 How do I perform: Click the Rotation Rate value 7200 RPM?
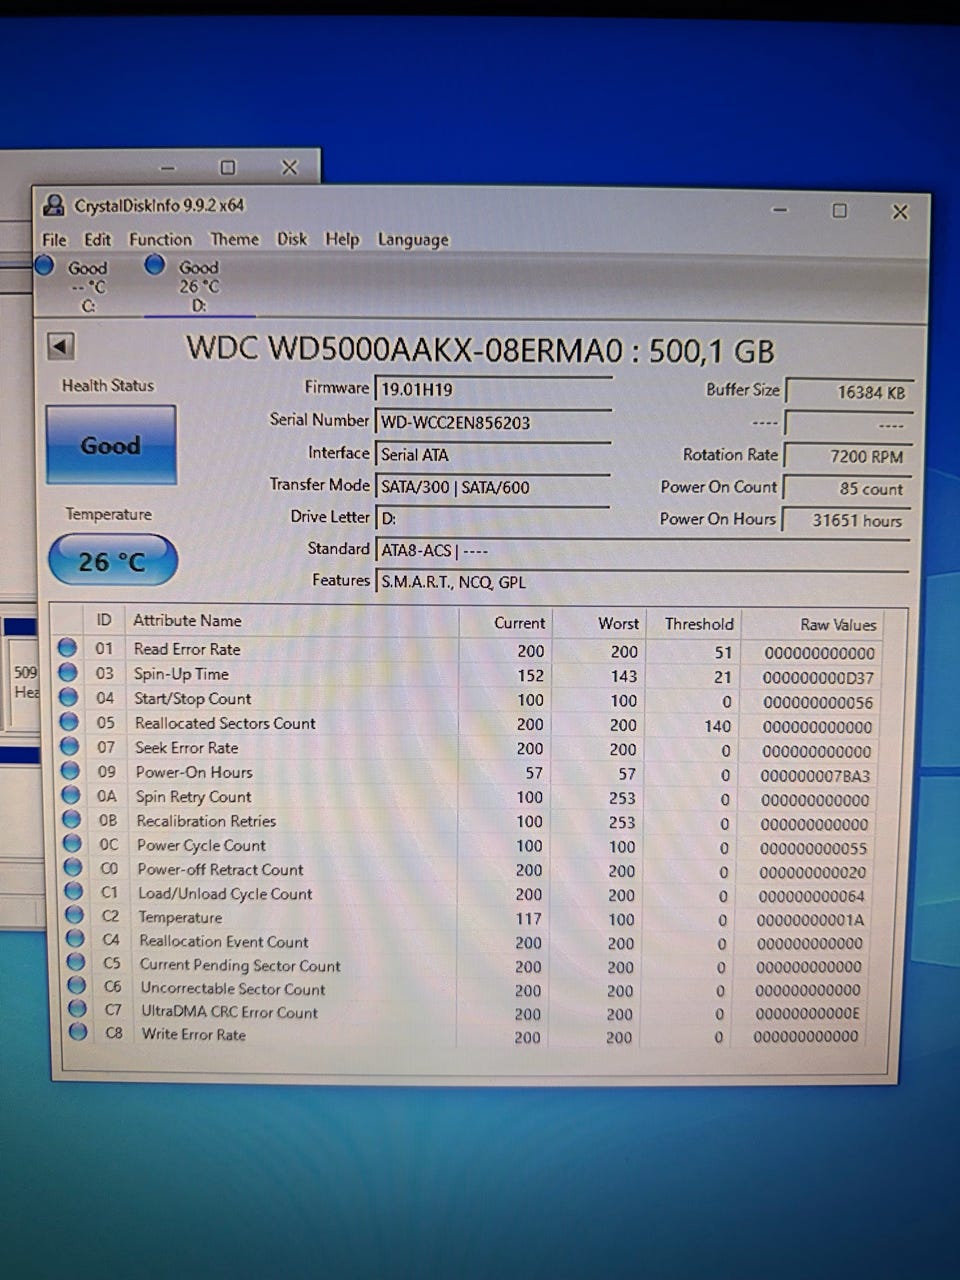tap(849, 456)
